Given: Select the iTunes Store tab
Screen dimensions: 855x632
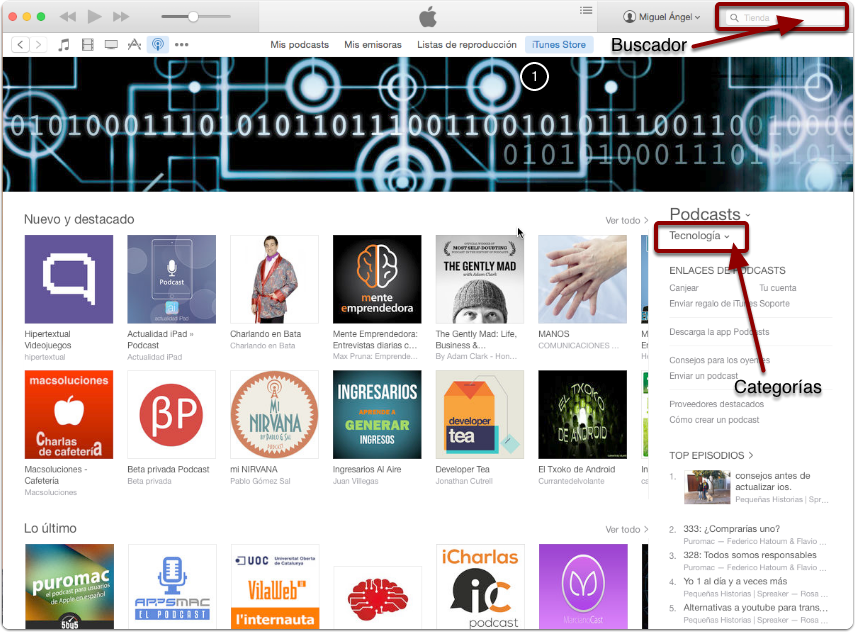Looking at the screenshot, I should click(x=559, y=45).
